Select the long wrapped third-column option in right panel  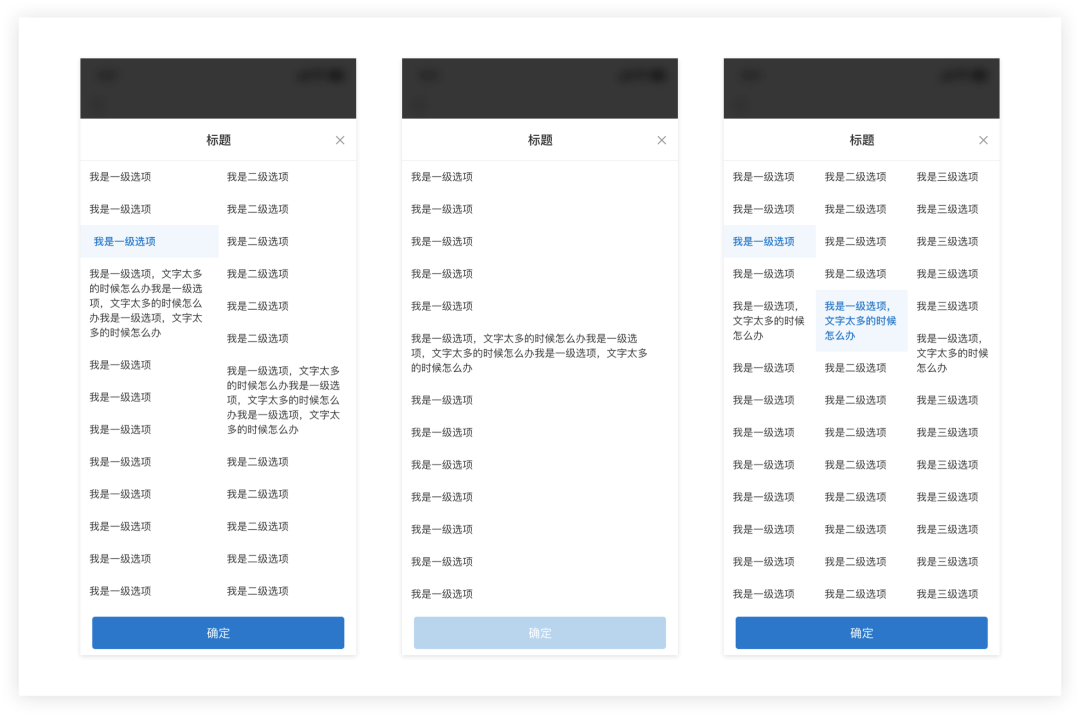[x=953, y=353]
